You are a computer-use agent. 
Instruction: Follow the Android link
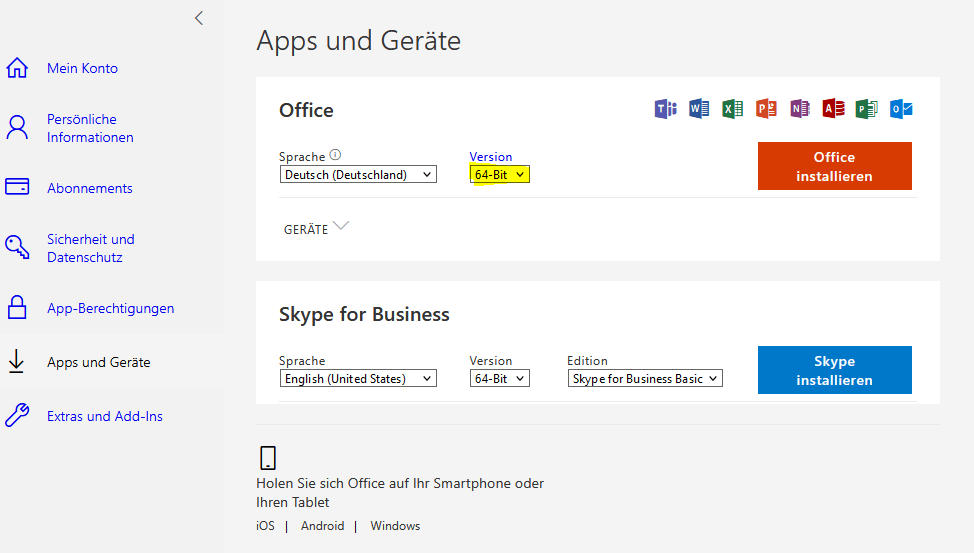coord(322,526)
